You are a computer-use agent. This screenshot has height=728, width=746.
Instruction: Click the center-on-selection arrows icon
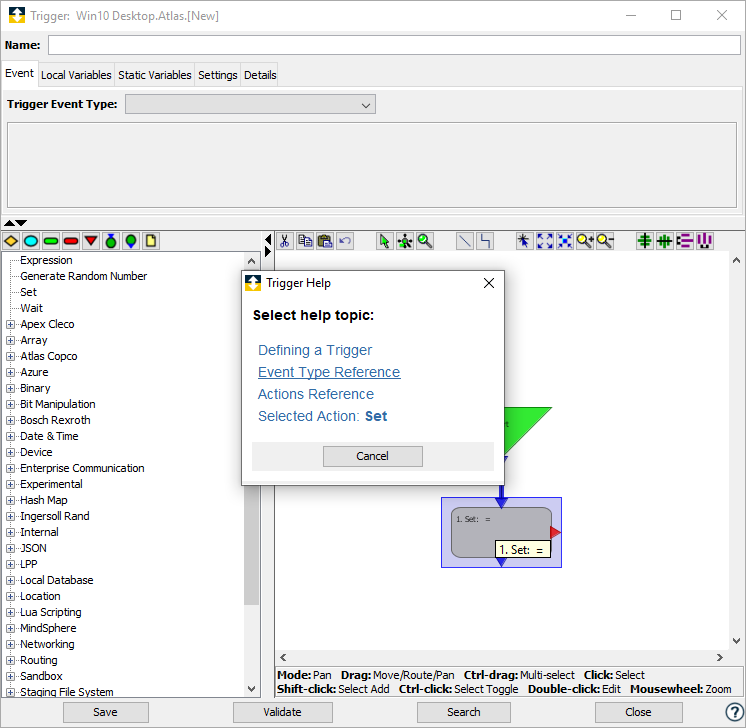click(565, 241)
